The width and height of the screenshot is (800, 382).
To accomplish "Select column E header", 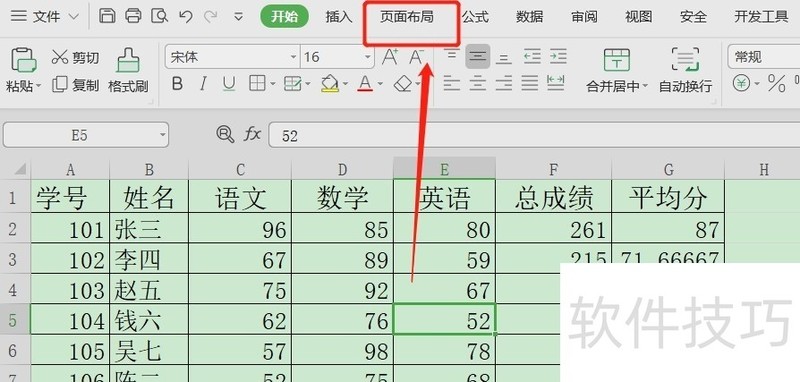I will [444, 169].
